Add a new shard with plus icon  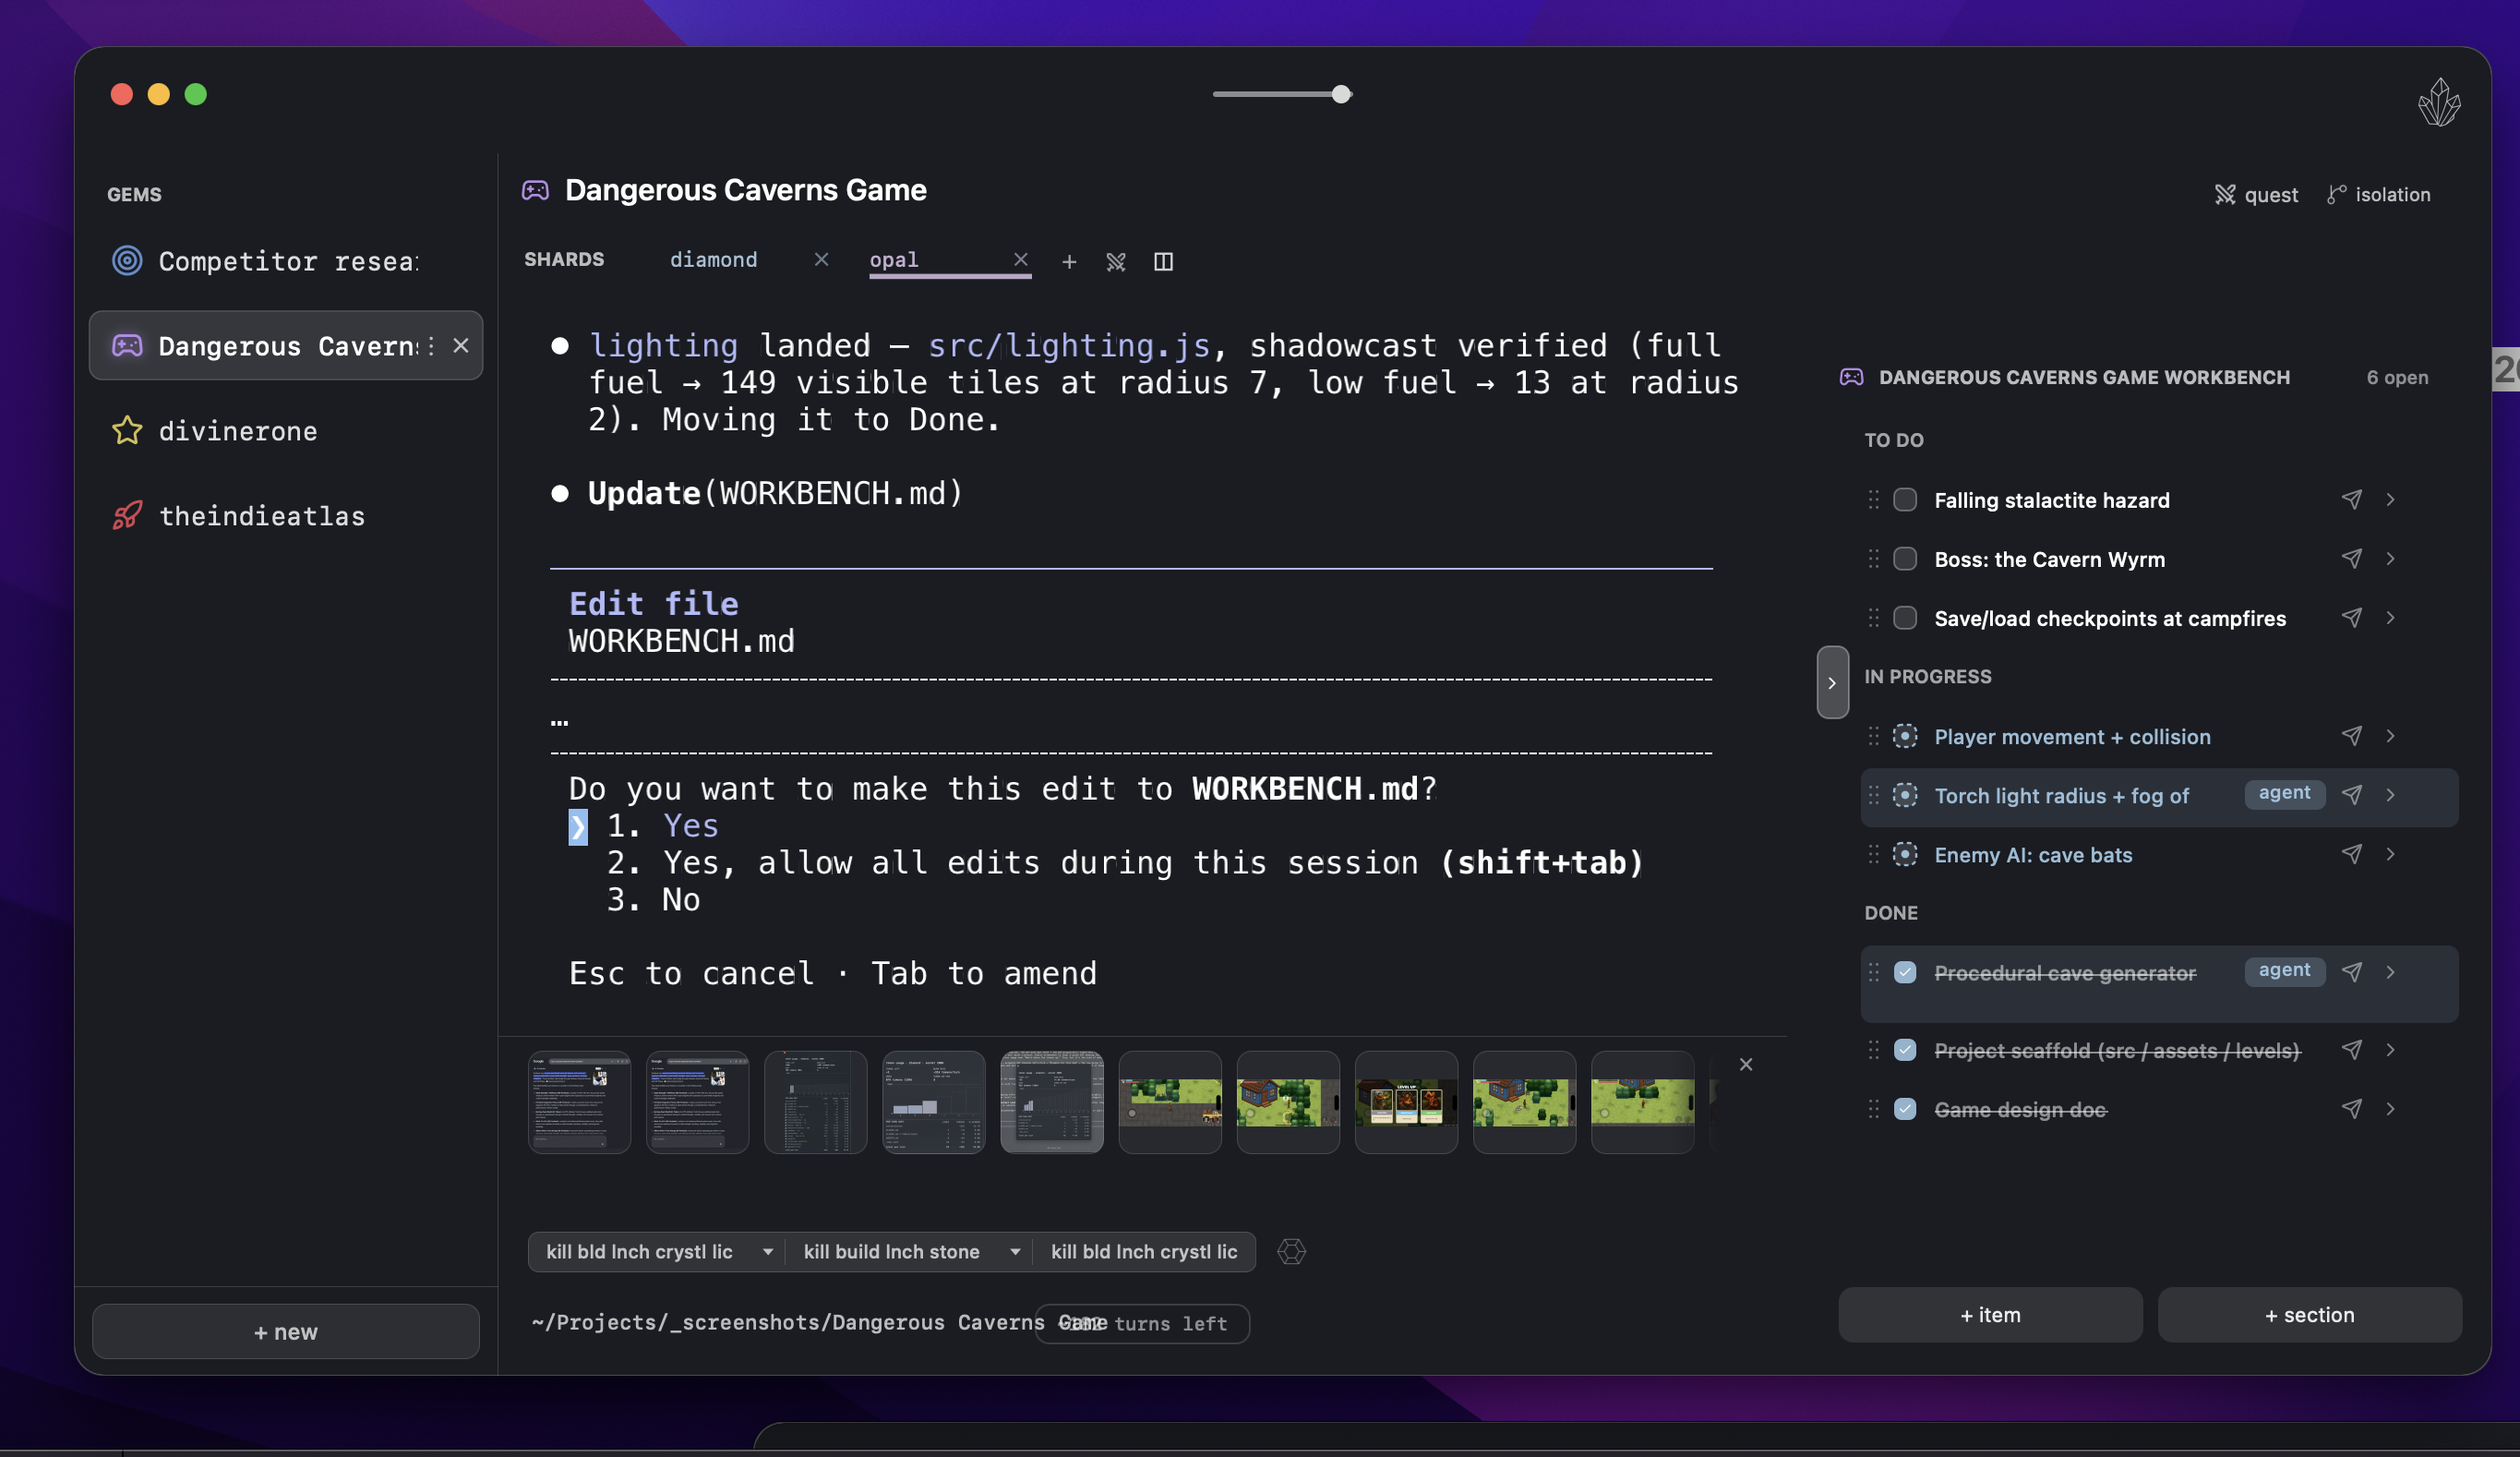[1069, 261]
